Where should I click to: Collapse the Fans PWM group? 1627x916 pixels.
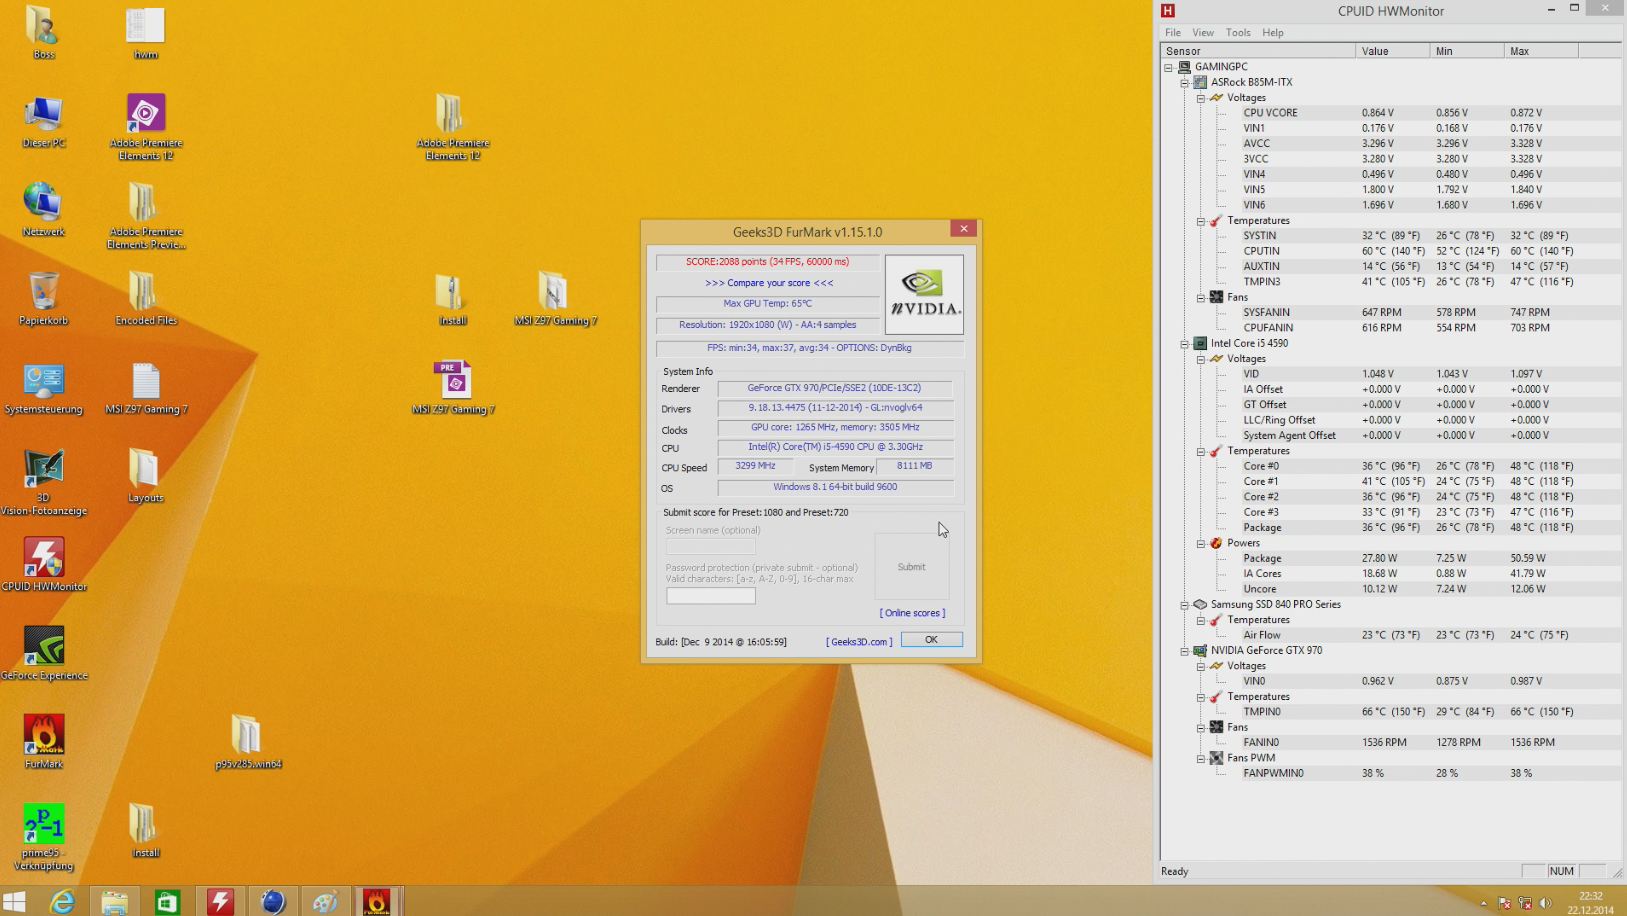1200,758
